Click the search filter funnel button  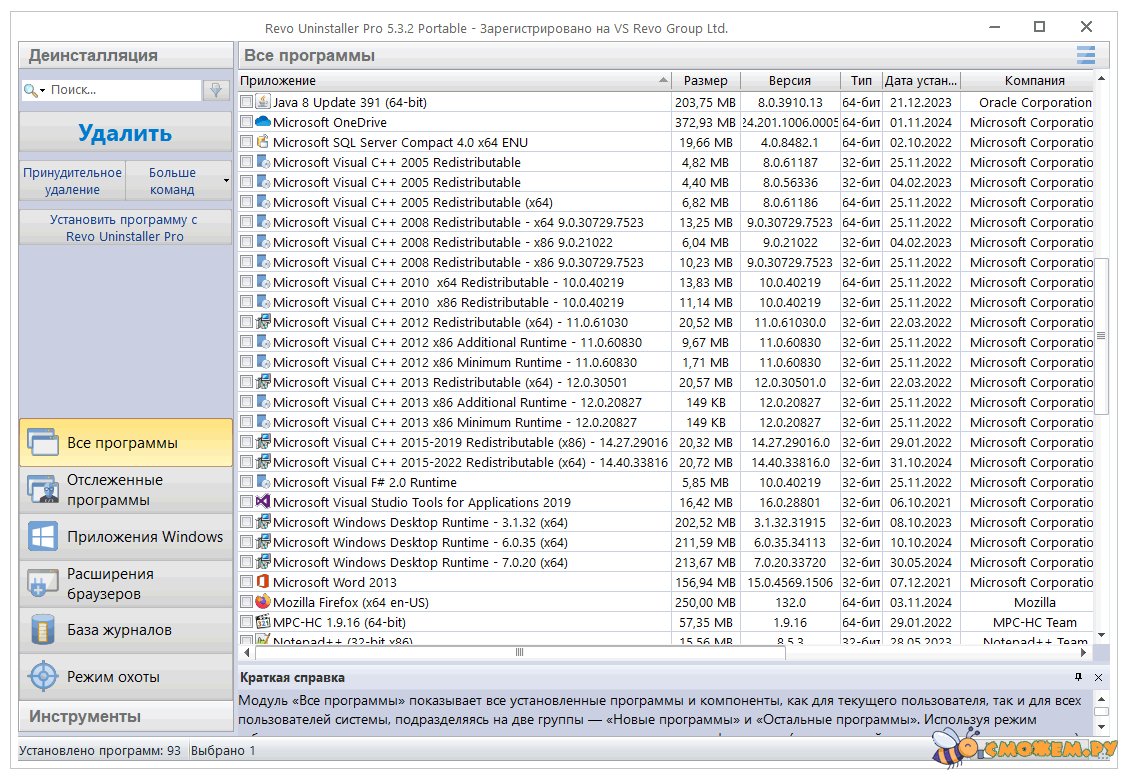pyautogui.click(x=215, y=90)
